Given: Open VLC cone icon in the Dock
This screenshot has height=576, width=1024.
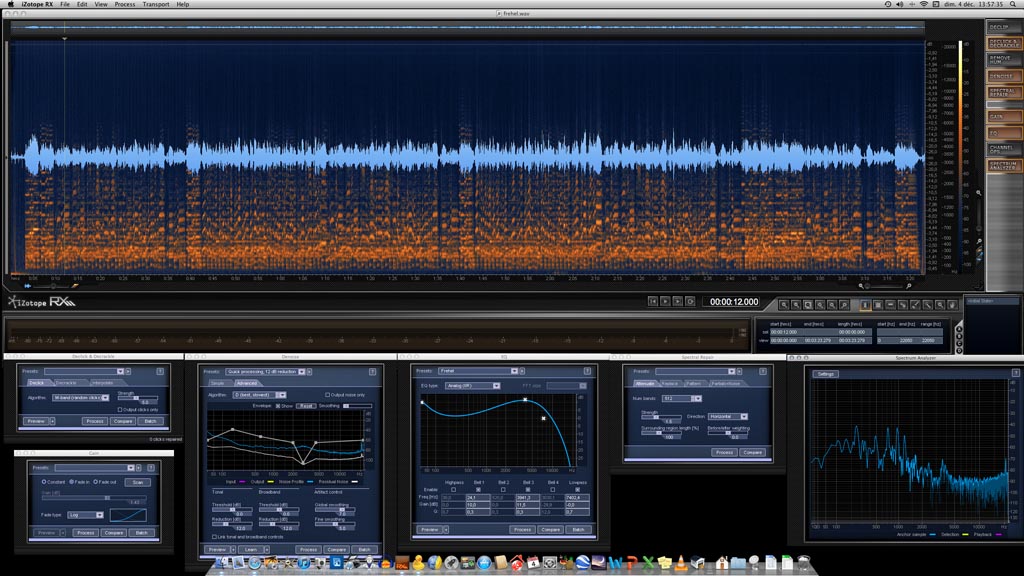Looking at the screenshot, I should 680,563.
